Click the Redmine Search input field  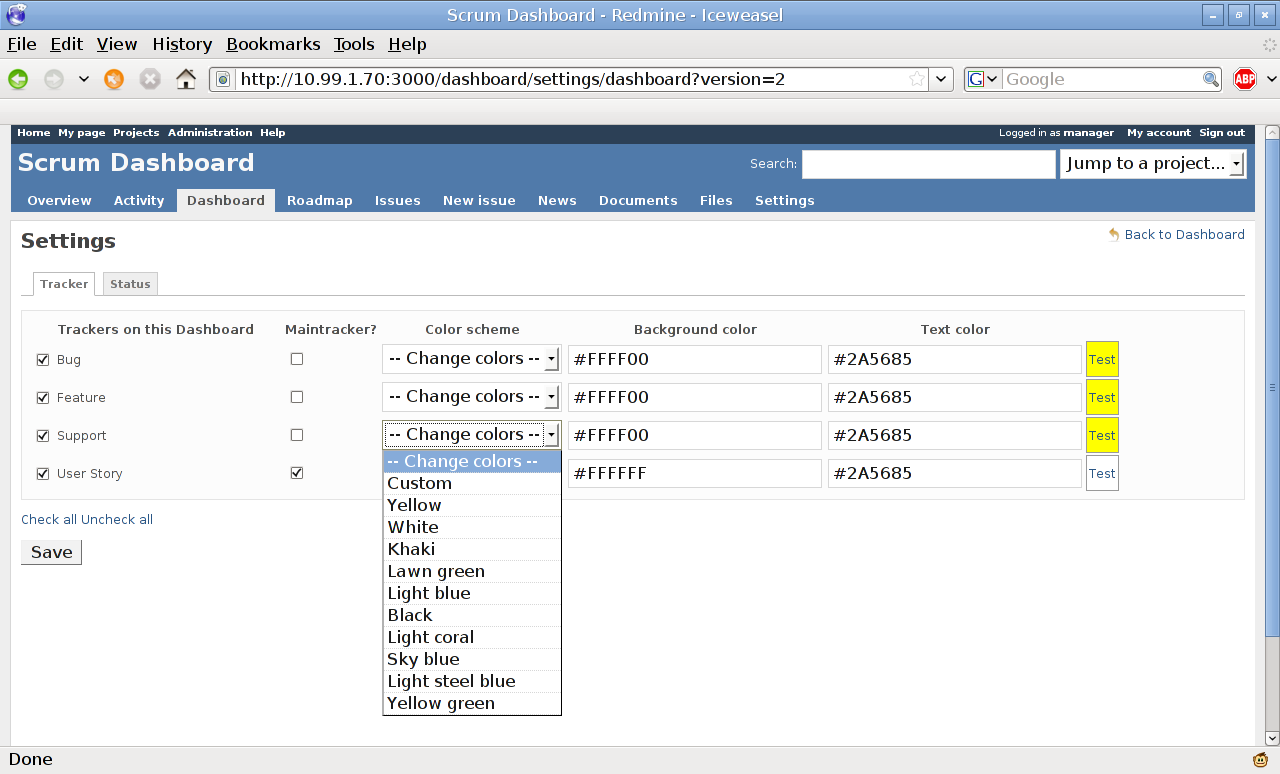[x=929, y=164]
